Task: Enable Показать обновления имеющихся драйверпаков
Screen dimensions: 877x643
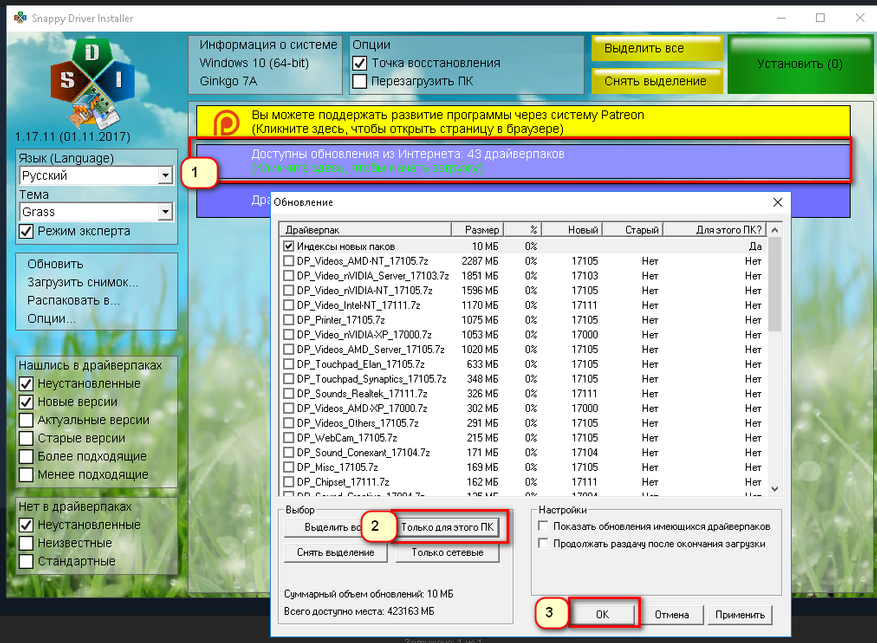Action: [543, 526]
